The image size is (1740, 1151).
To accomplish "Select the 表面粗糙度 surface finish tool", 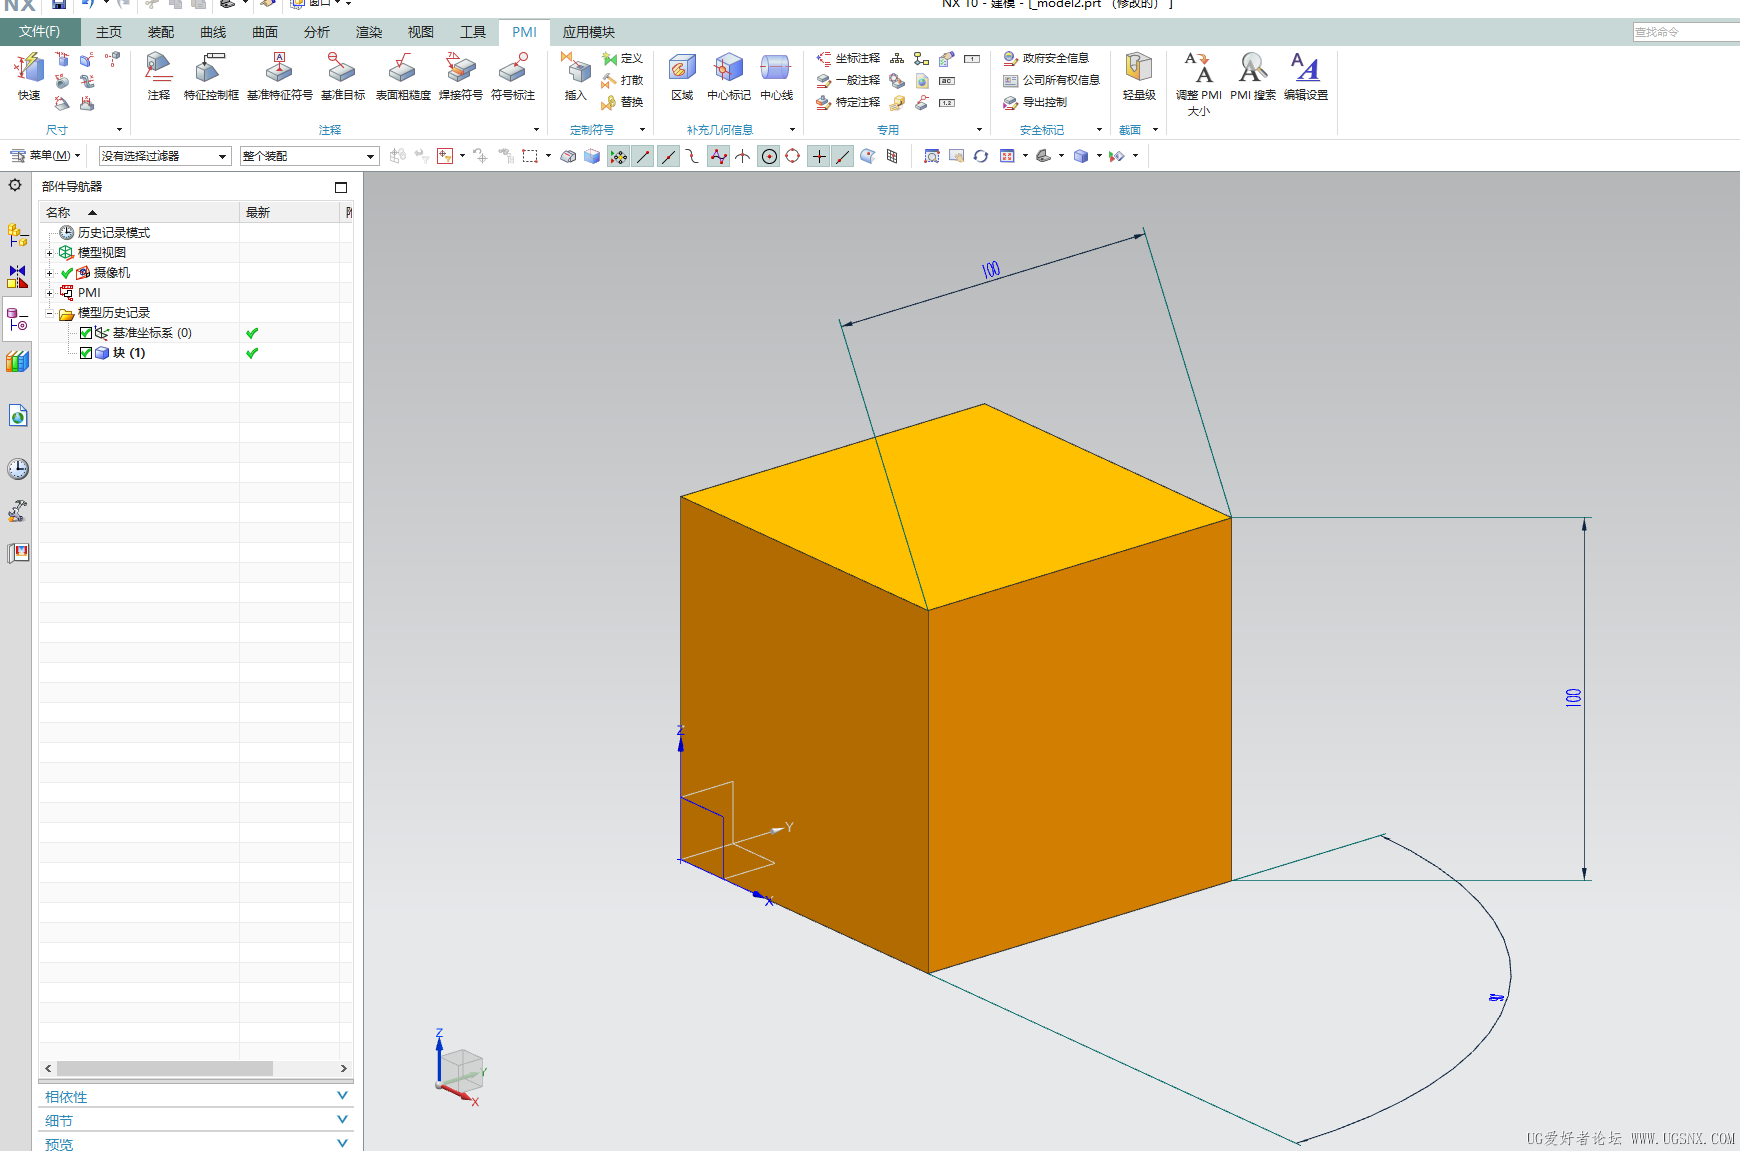I will point(403,77).
